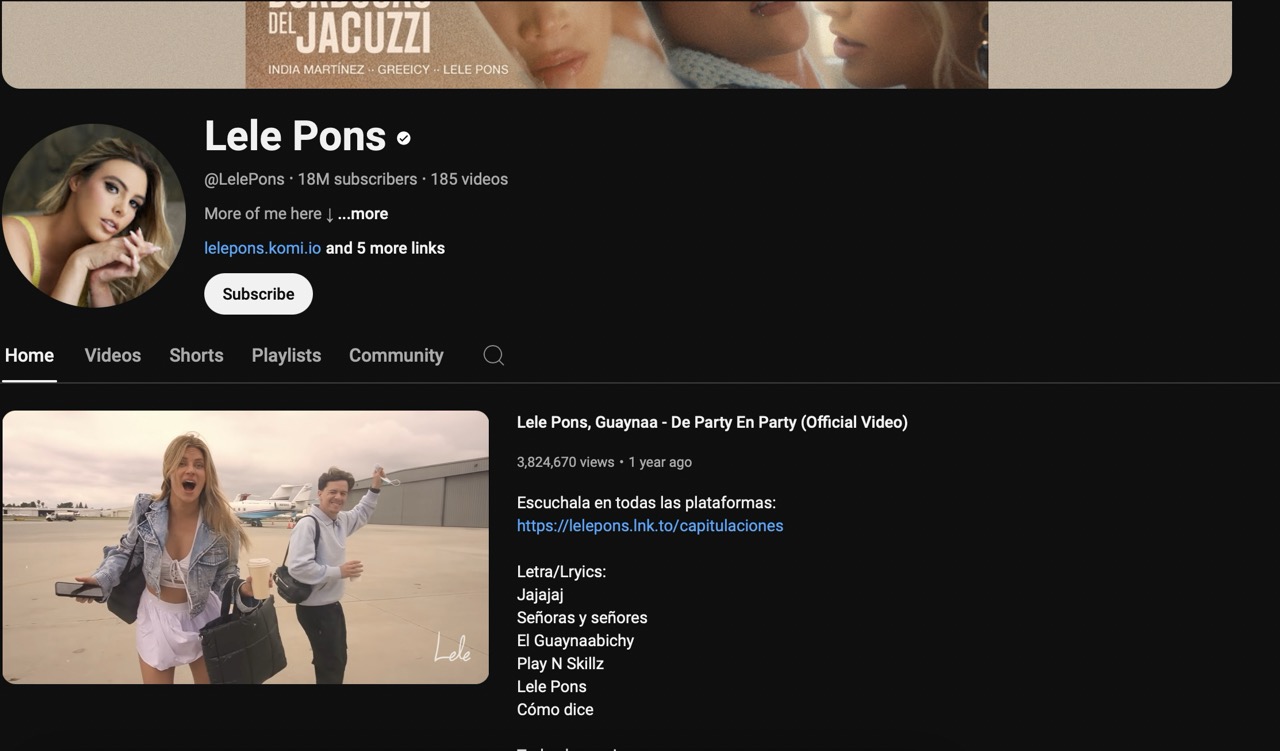Expand channel description with ...more
This screenshot has width=1280, height=751.
pos(363,213)
